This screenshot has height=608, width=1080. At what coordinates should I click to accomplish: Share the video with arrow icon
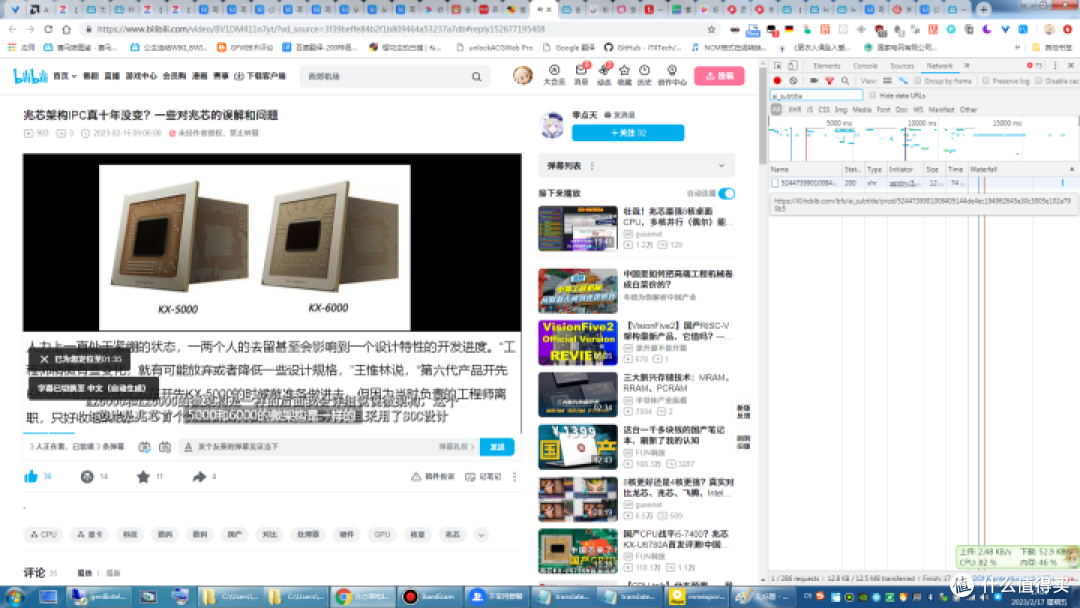coord(199,476)
